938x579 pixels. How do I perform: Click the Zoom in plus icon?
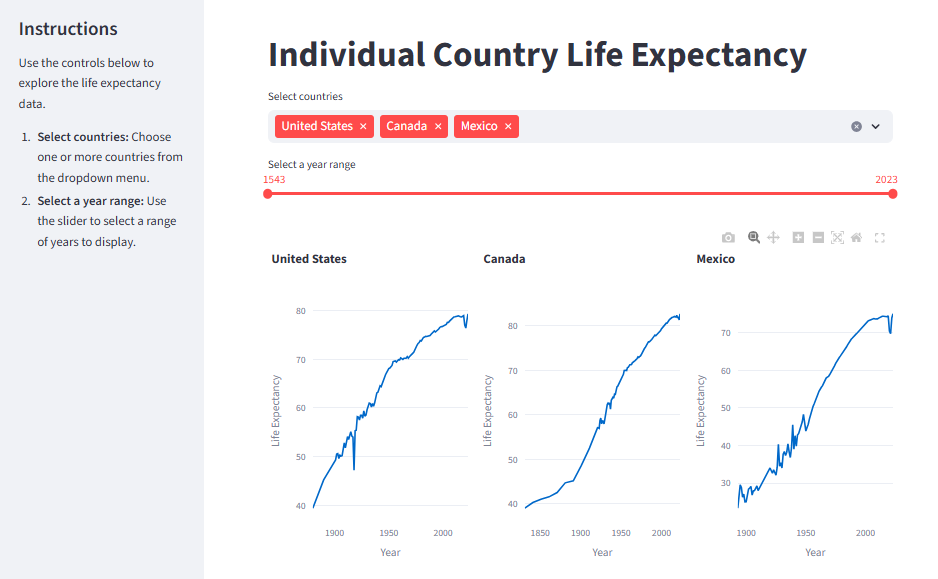click(x=798, y=237)
